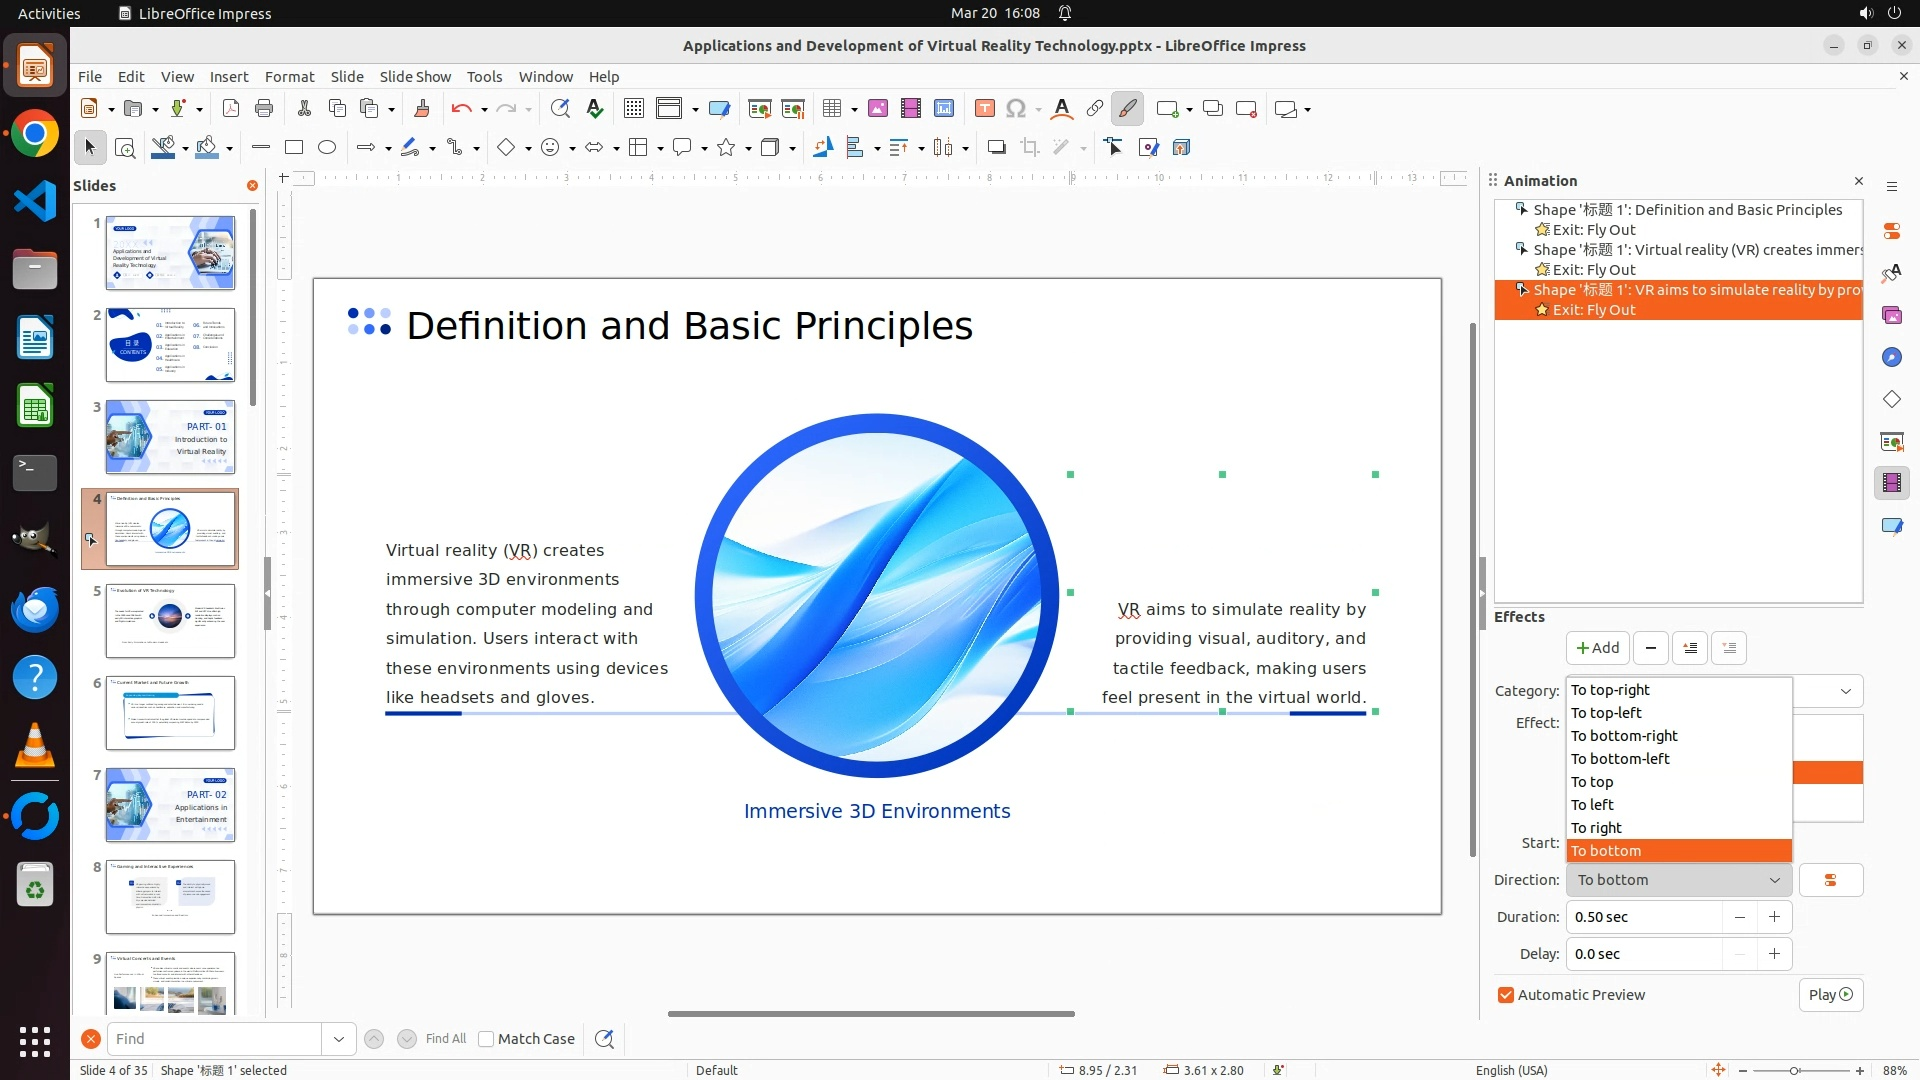Uncheck Automatic Preview checkbox
The height and width of the screenshot is (1080, 1920).
coord(1506,995)
